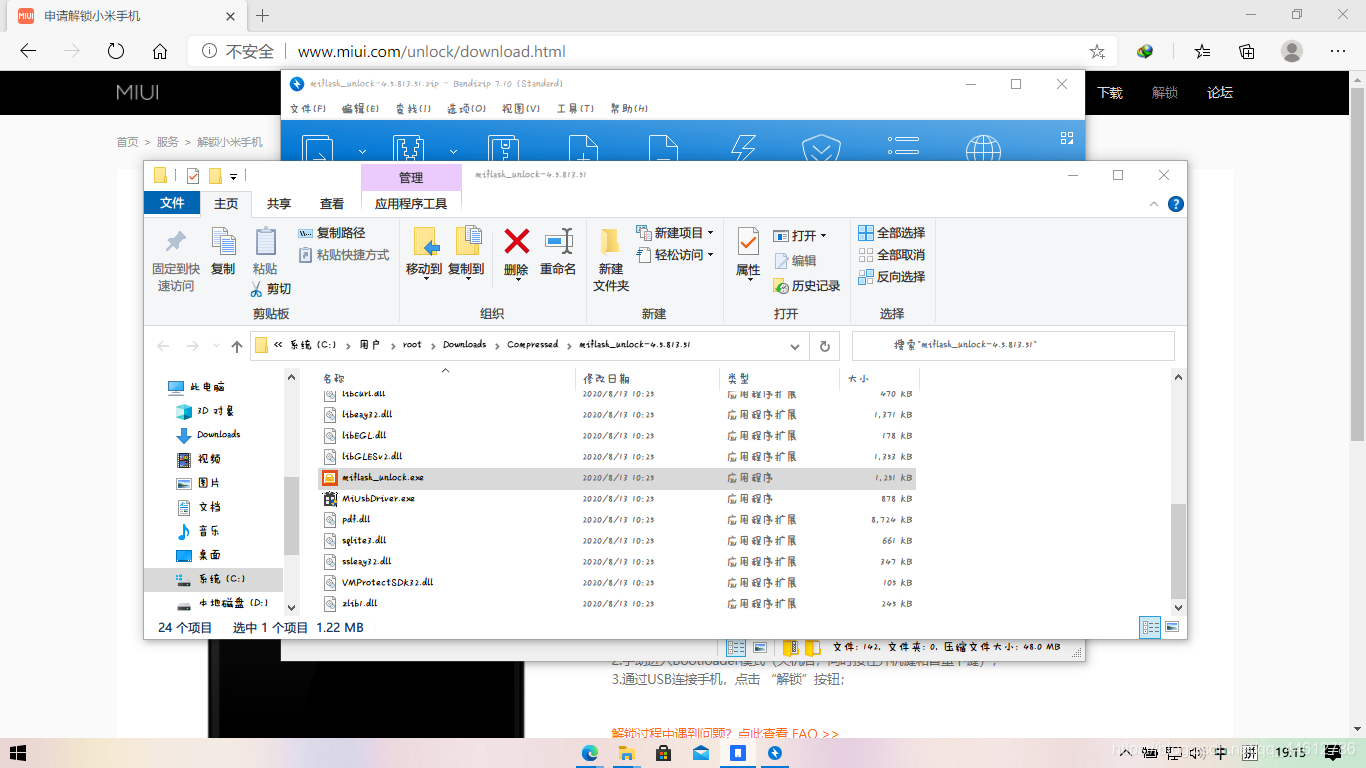1366x768 pixels.
Task: Go up one folder level arrow
Action: pyautogui.click(x=236, y=346)
